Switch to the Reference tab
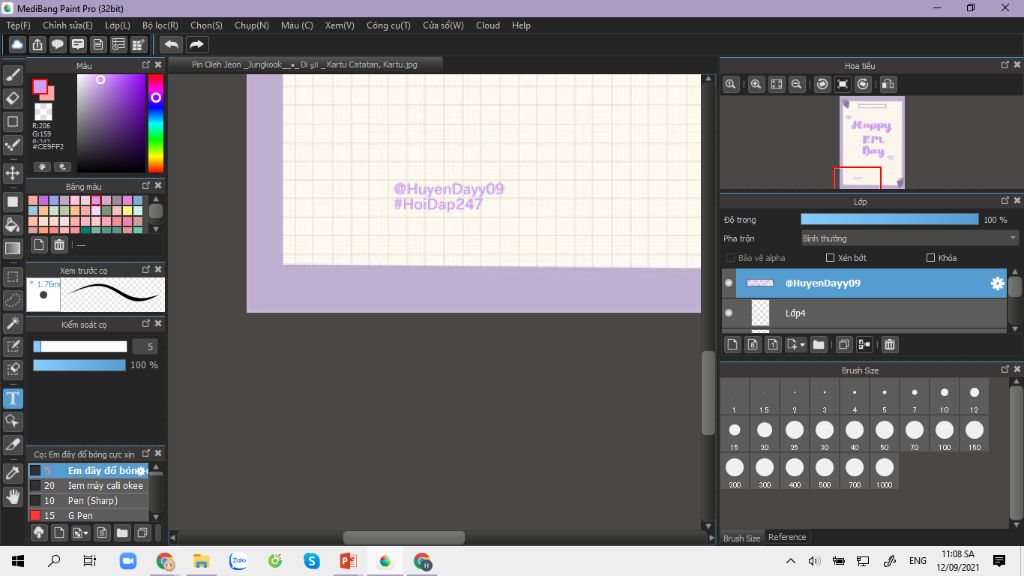Image resolution: width=1024 pixels, height=576 pixels. (x=787, y=537)
